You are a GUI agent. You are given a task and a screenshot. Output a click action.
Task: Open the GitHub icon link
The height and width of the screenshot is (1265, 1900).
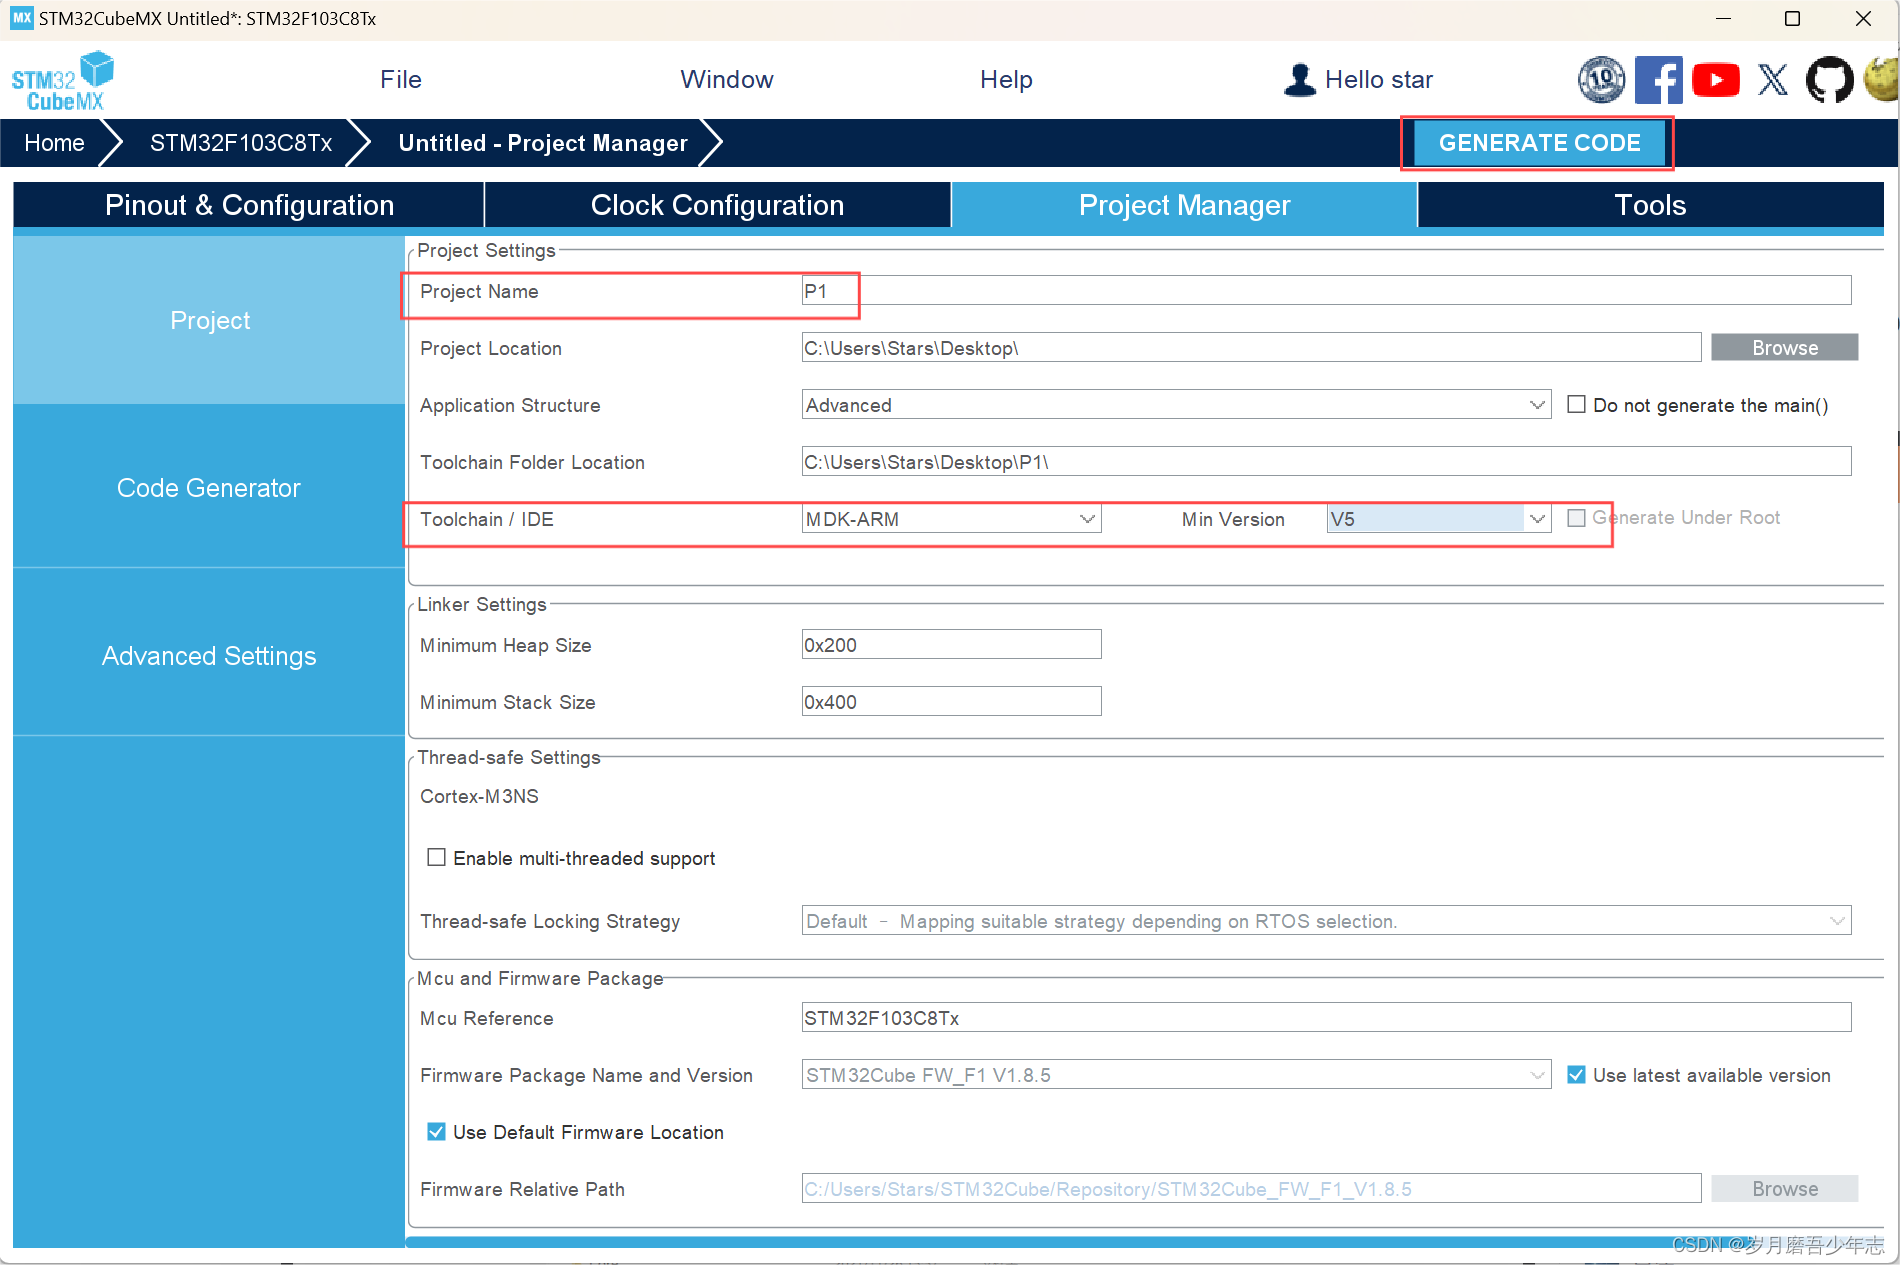[1829, 80]
